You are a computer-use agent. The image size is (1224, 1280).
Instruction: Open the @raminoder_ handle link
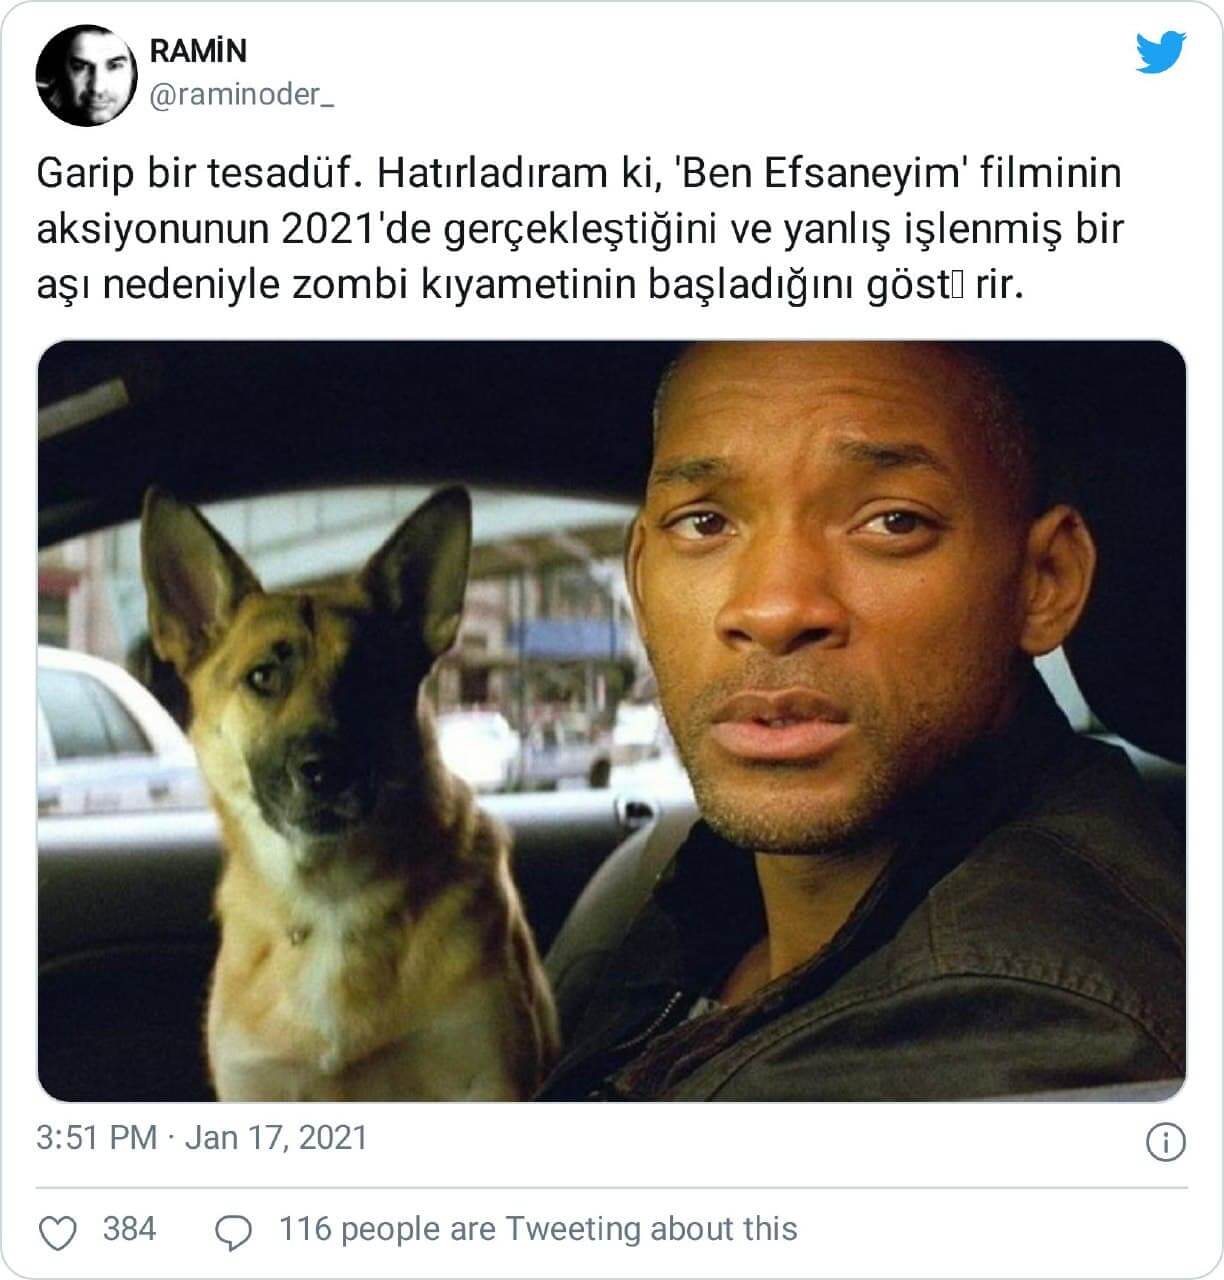coord(243,97)
